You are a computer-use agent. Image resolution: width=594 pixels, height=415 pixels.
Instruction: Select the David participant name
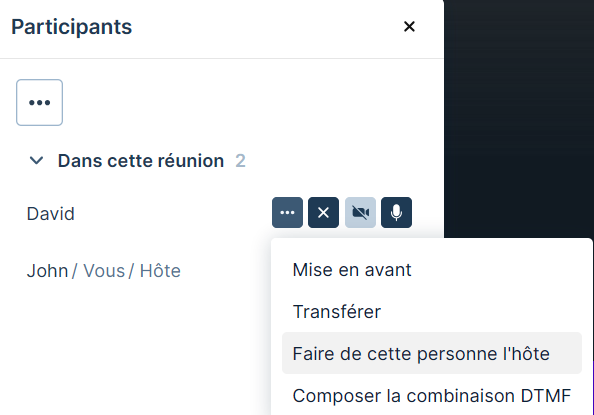(x=51, y=214)
